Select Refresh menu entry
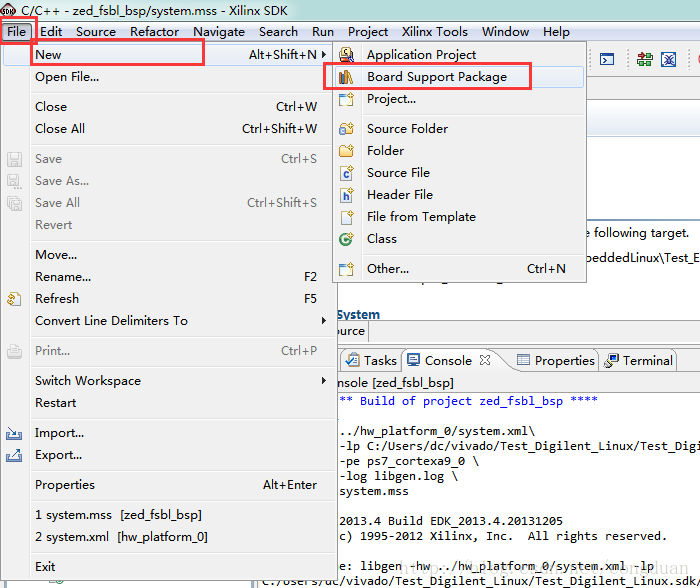 (181, 299)
